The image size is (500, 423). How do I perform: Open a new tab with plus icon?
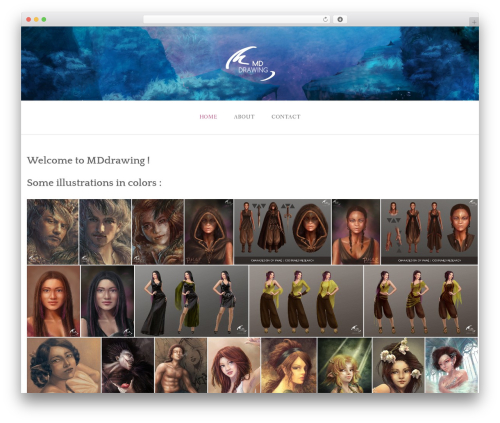point(474,22)
